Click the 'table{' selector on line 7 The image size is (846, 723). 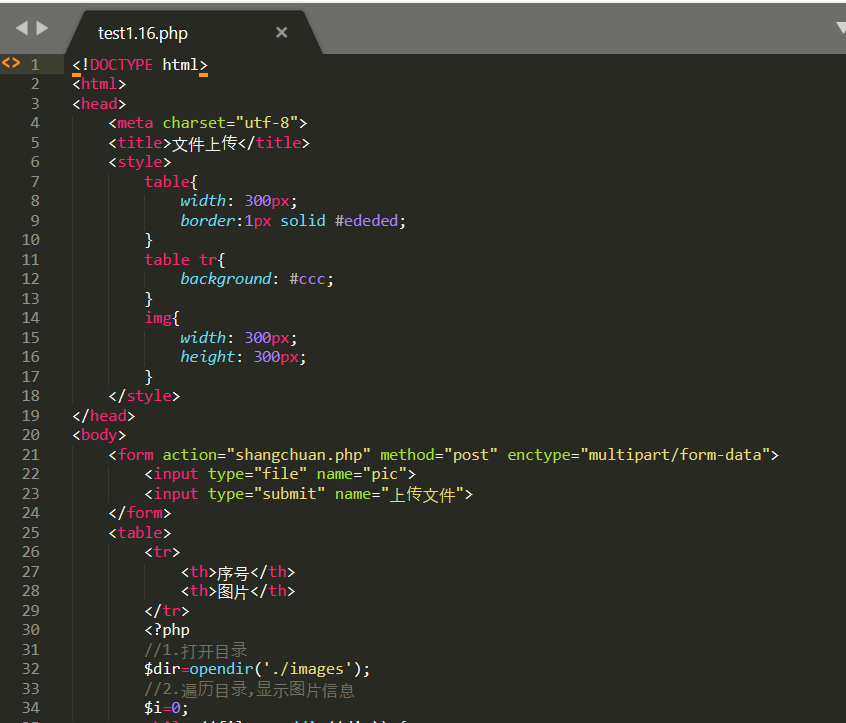pyautogui.click(x=171, y=182)
